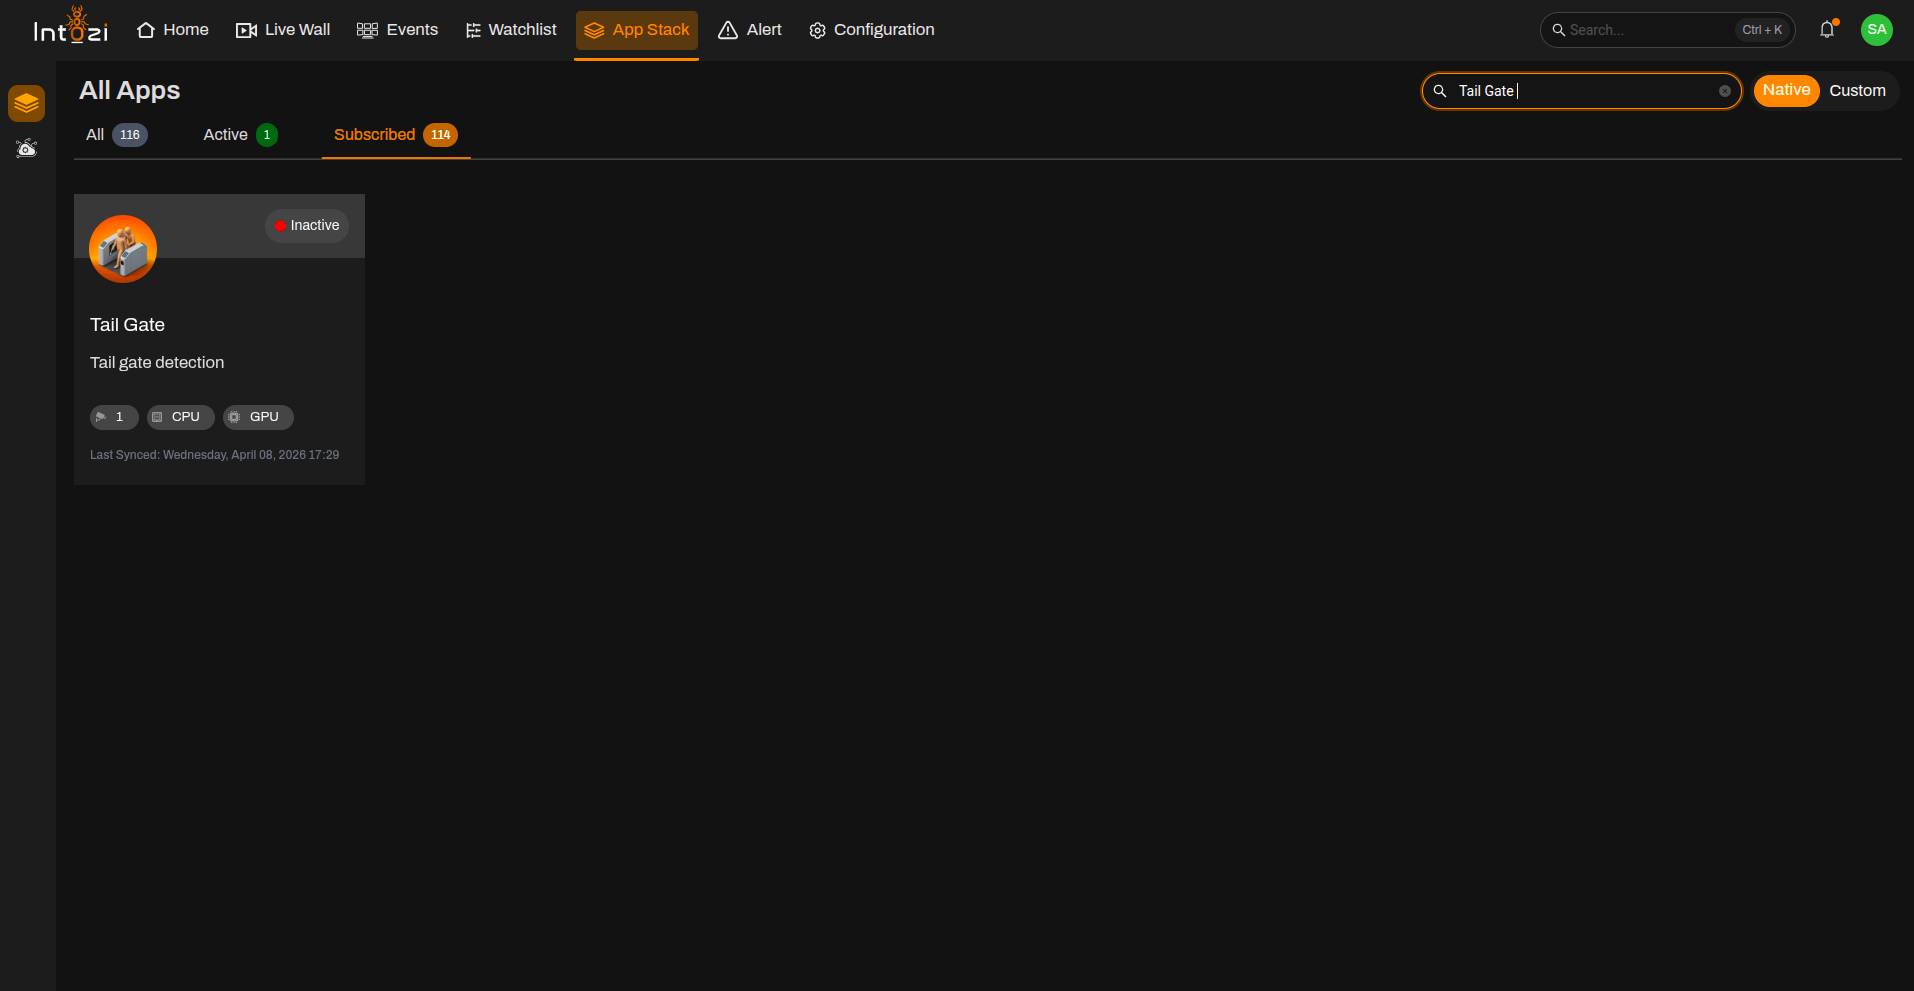Switch to the Active apps tab
1914x991 pixels.
(x=240, y=135)
